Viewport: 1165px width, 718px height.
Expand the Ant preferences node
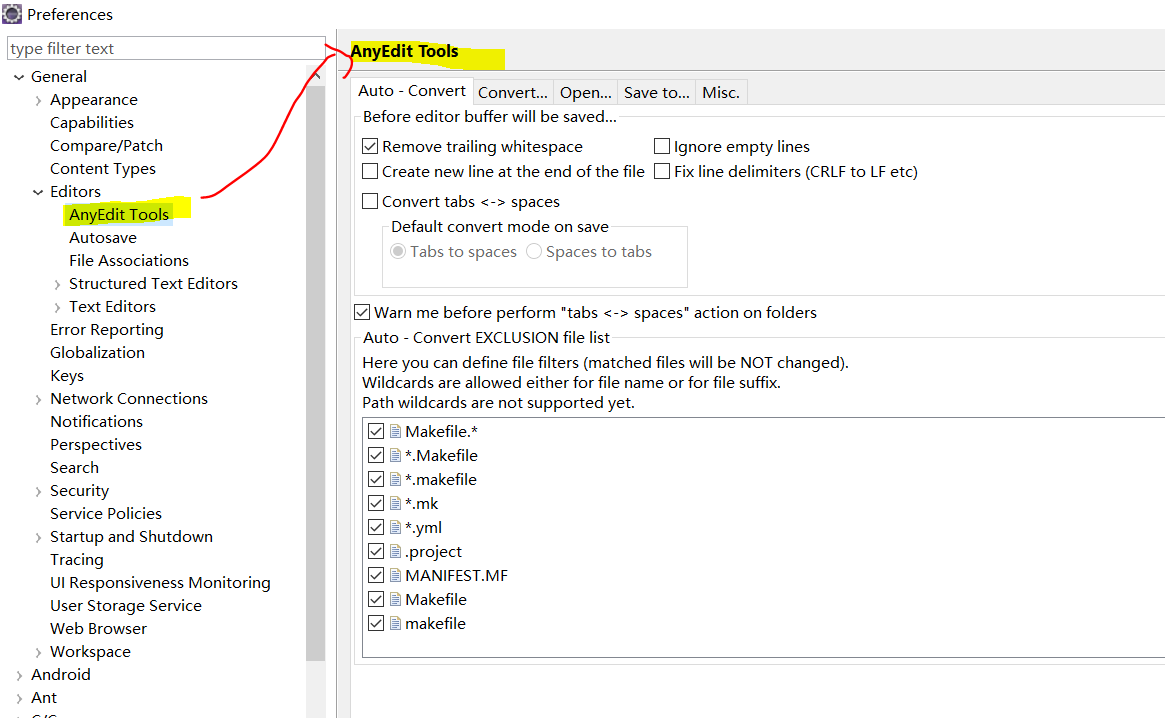[19, 699]
